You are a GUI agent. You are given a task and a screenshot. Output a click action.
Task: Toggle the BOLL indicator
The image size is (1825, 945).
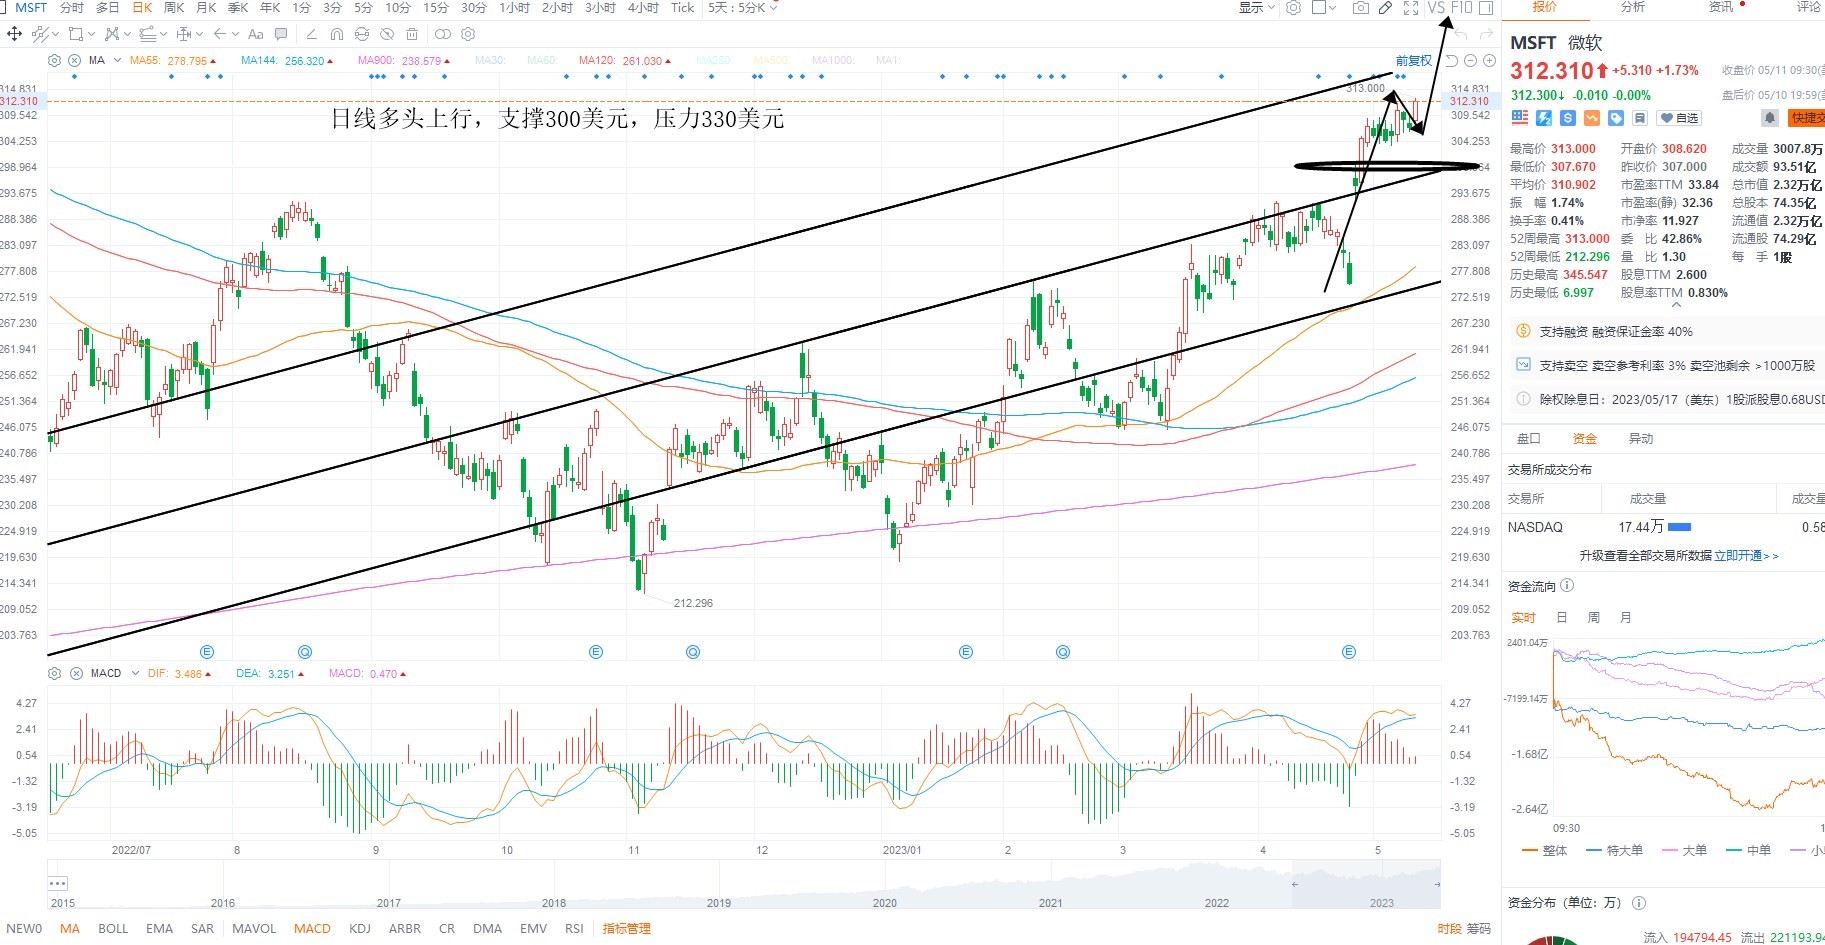pyautogui.click(x=113, y=929)
